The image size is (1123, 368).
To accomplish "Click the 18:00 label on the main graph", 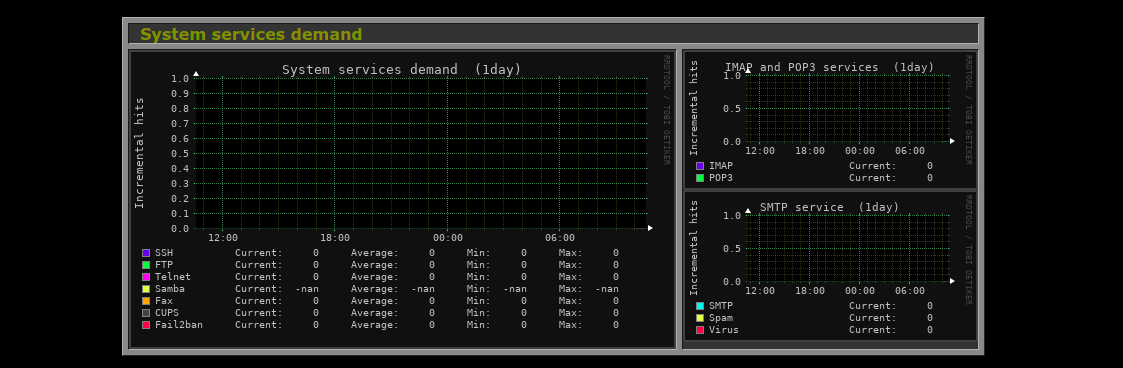I will tap(335, 238).
